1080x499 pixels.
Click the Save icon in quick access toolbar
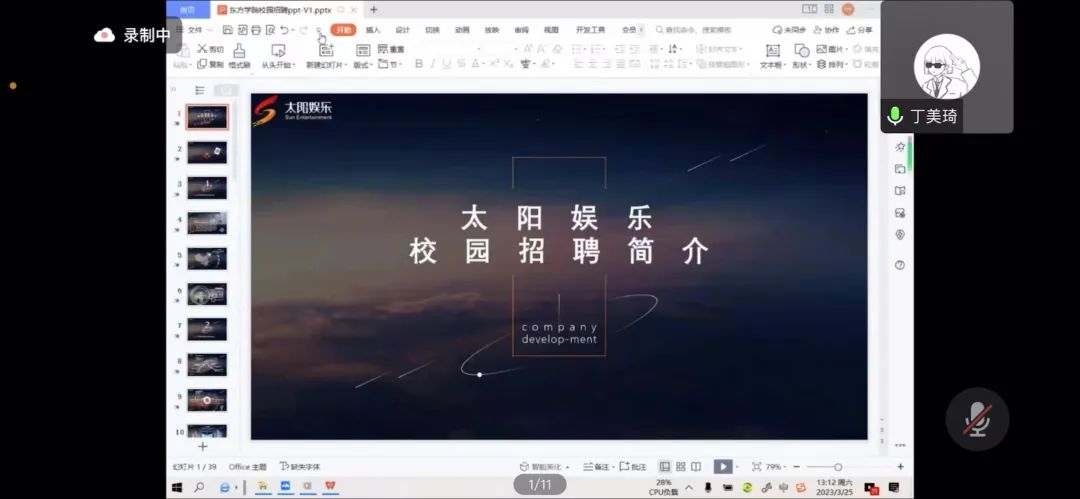click(227, 30)
